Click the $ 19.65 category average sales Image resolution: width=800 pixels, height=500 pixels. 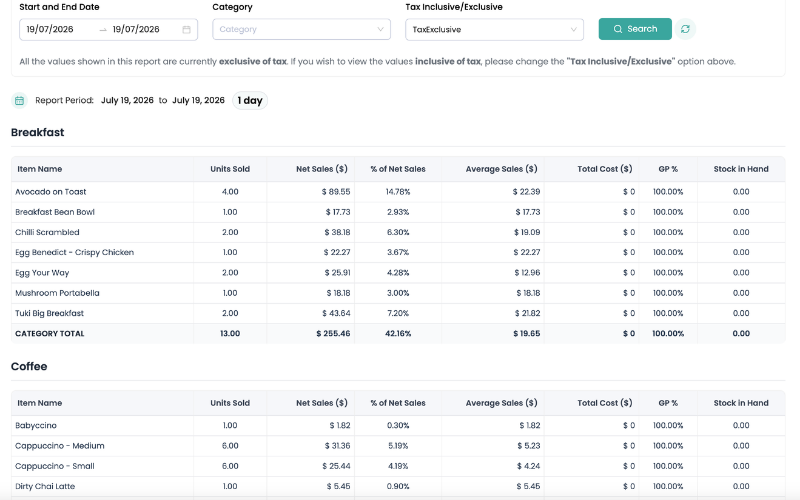[527, 334]
